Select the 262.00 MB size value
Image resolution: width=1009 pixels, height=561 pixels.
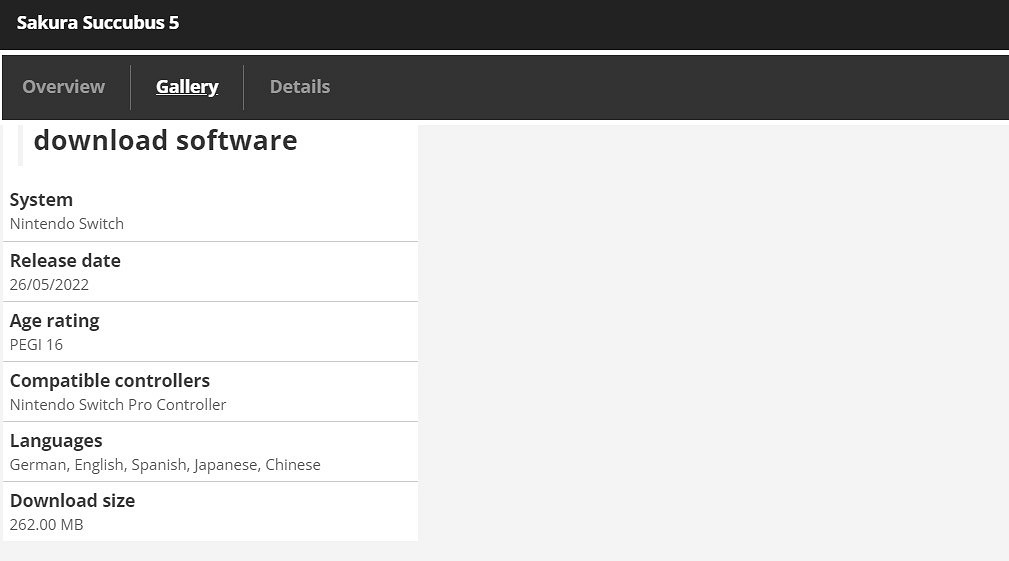46,524
